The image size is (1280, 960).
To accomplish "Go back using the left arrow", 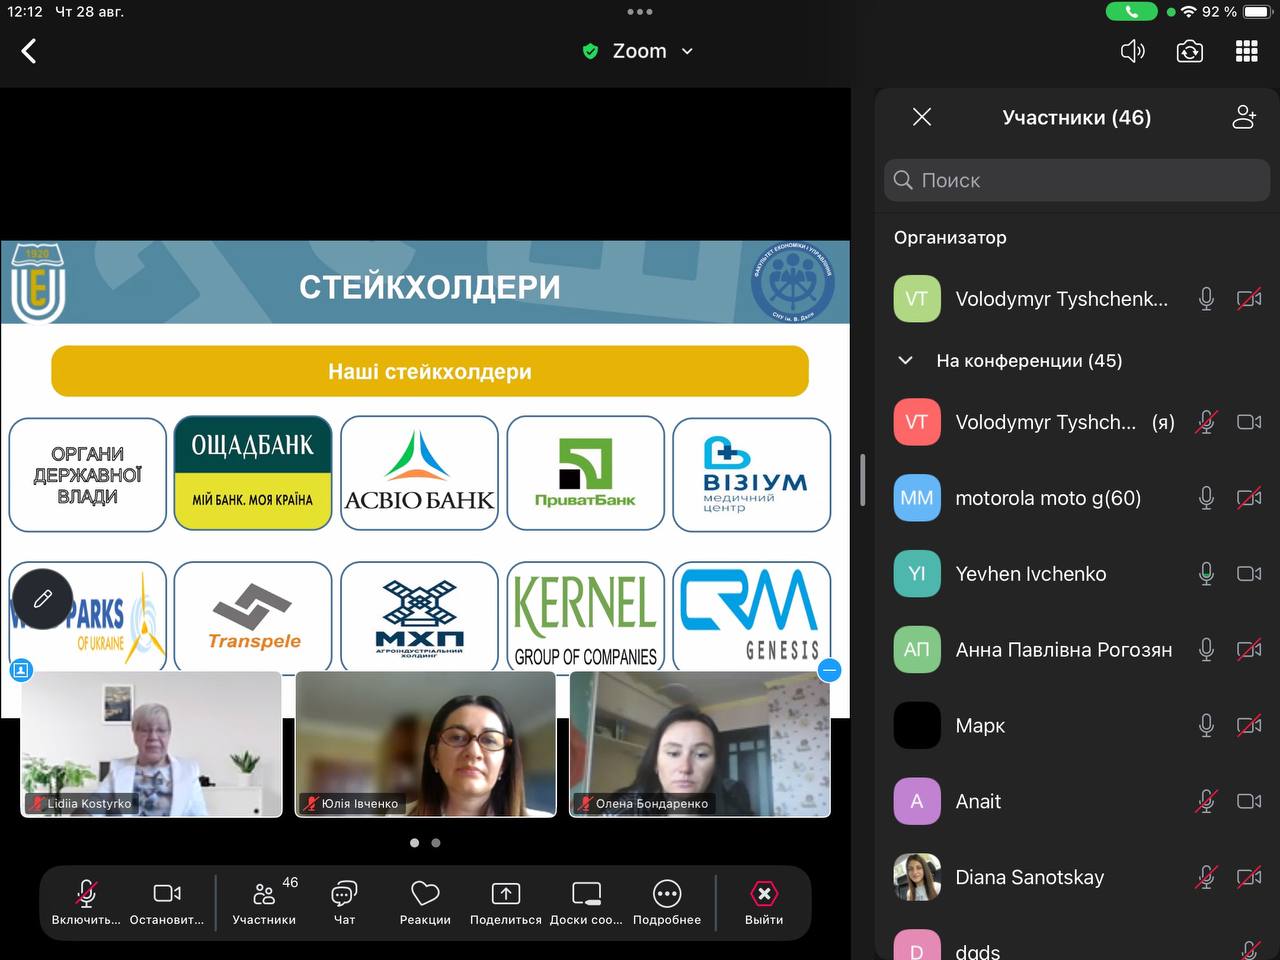I will [29, 51].
